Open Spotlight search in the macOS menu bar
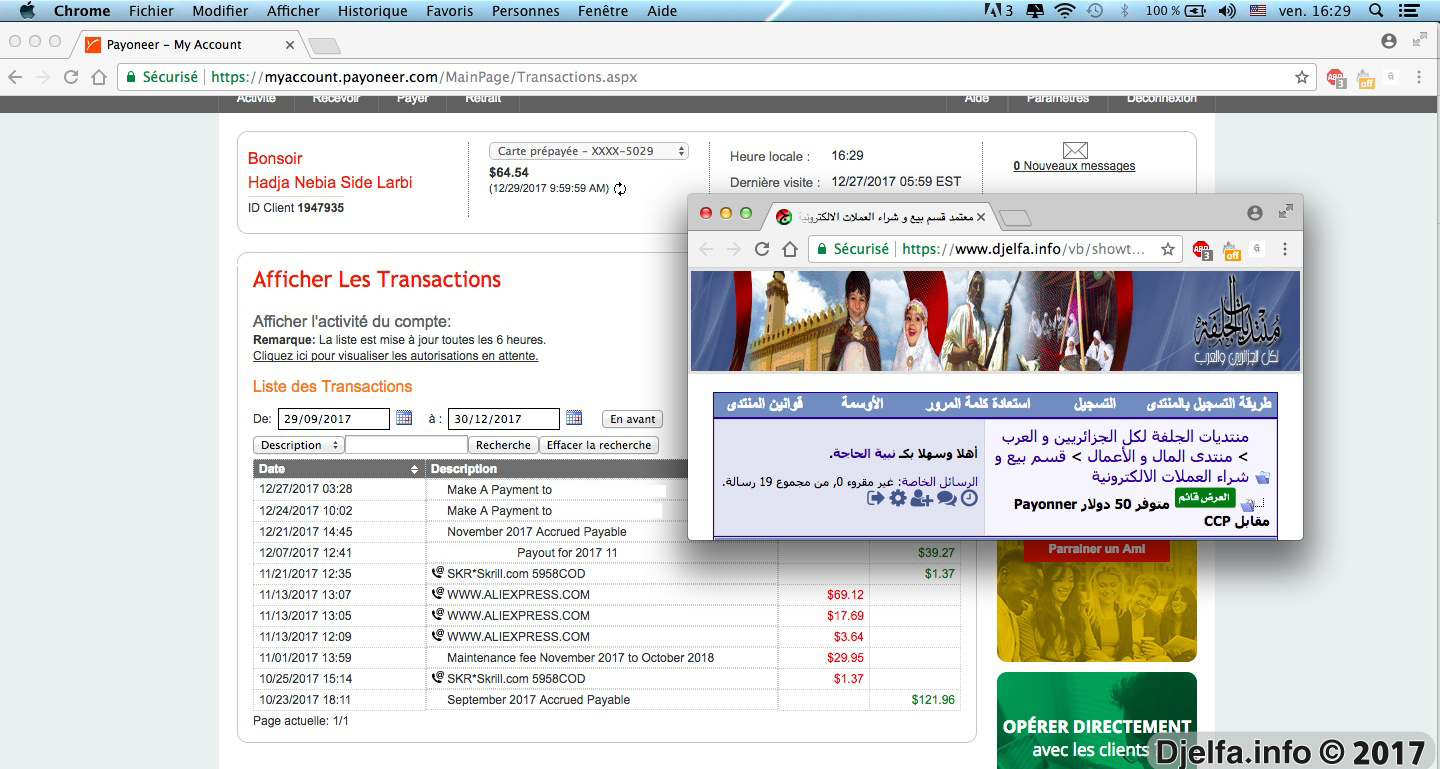 [x=1376, y=11]
